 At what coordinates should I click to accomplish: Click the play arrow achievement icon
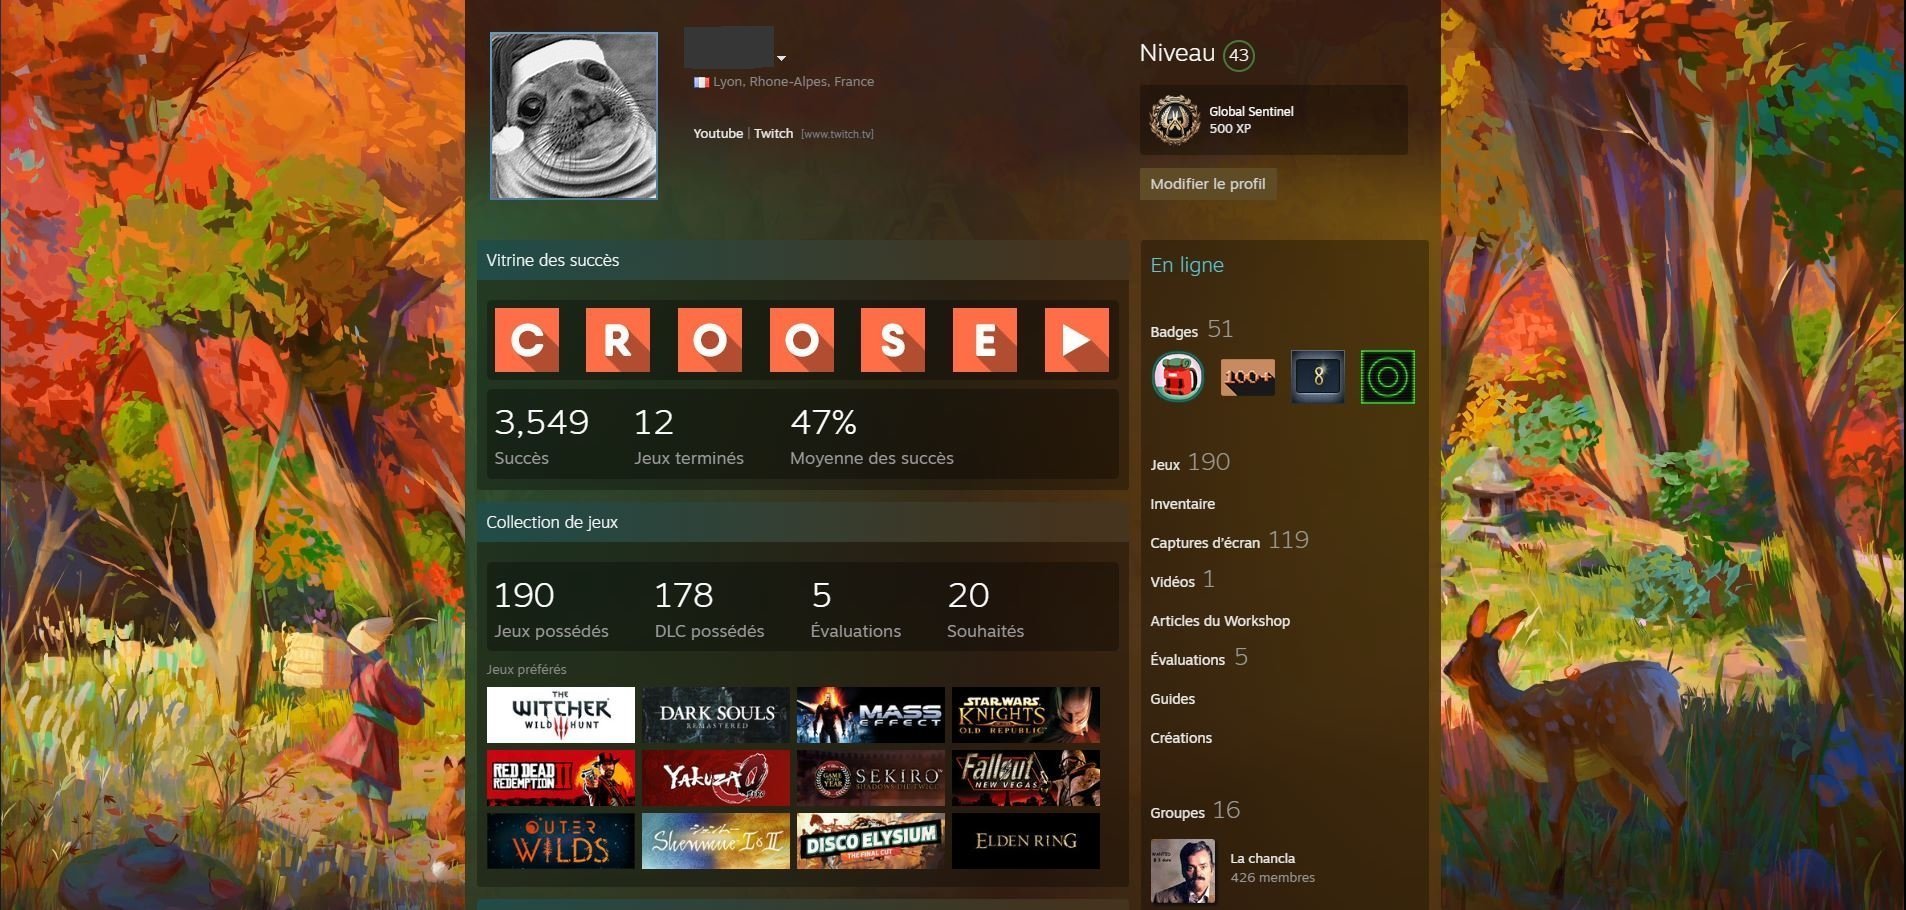1077,340
